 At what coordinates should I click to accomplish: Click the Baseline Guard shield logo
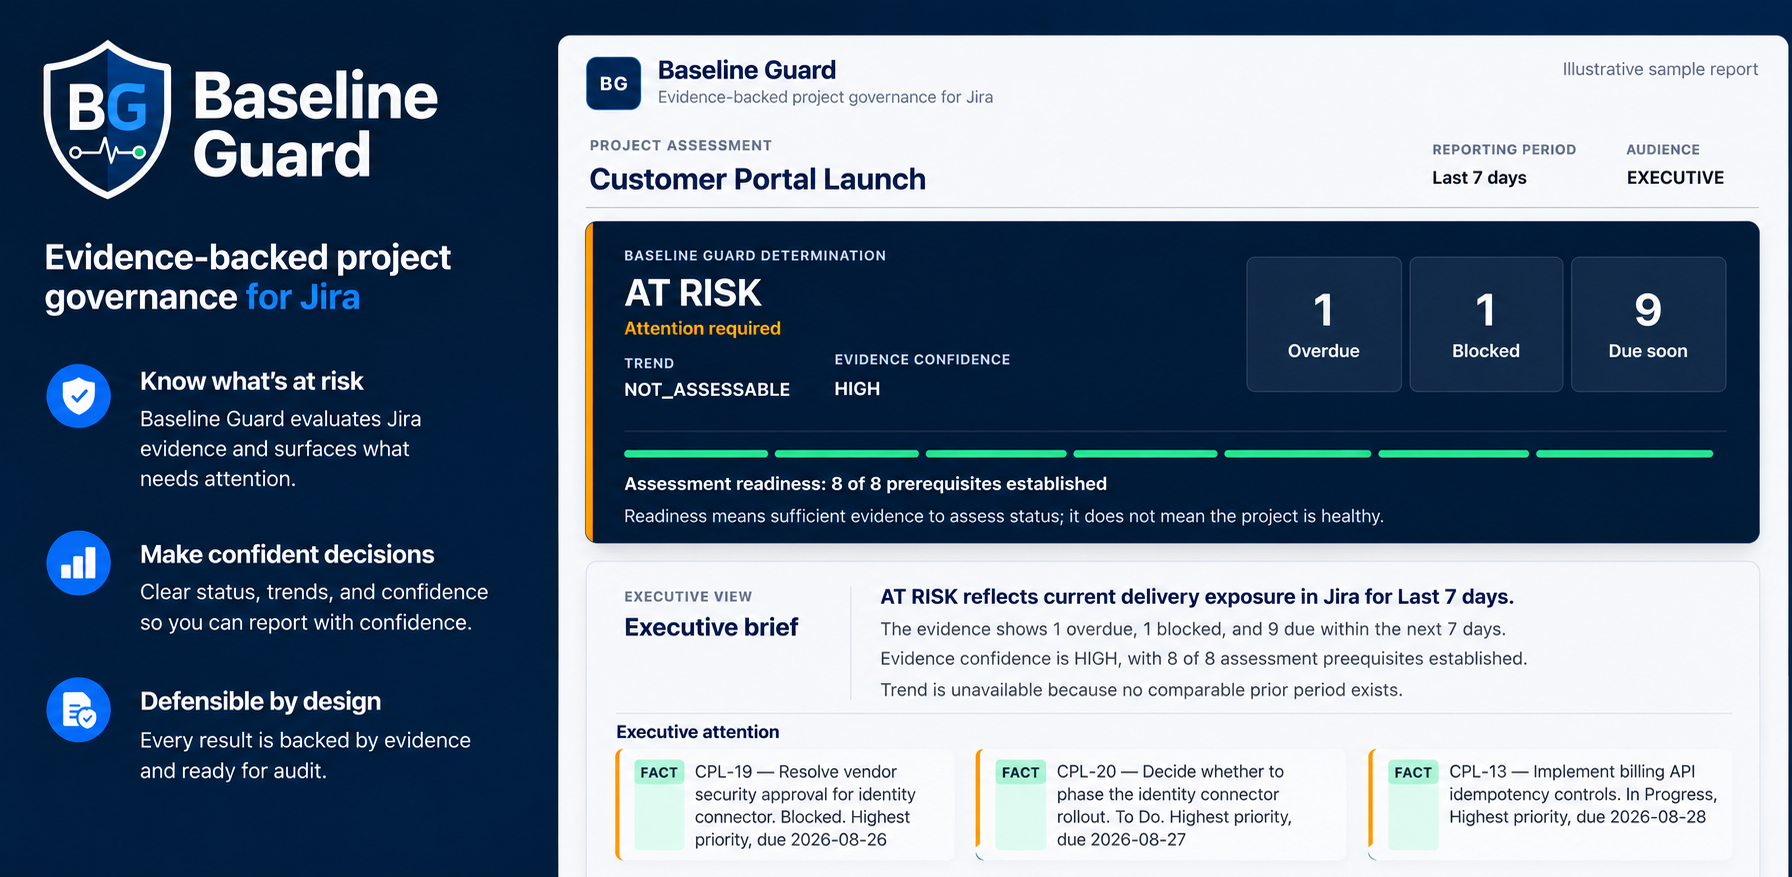click(108, 119)
